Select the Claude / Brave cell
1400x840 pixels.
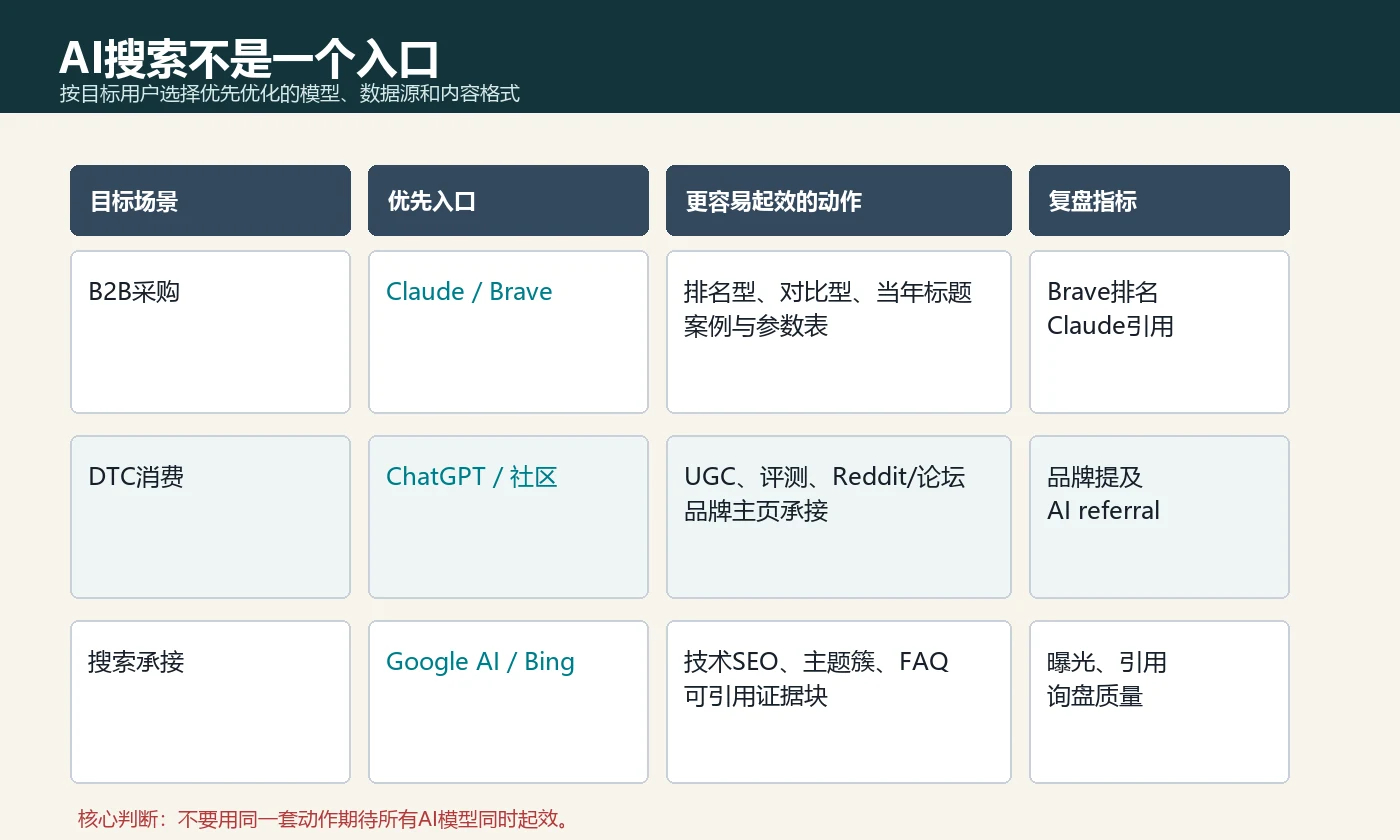(x=508, y=332)
